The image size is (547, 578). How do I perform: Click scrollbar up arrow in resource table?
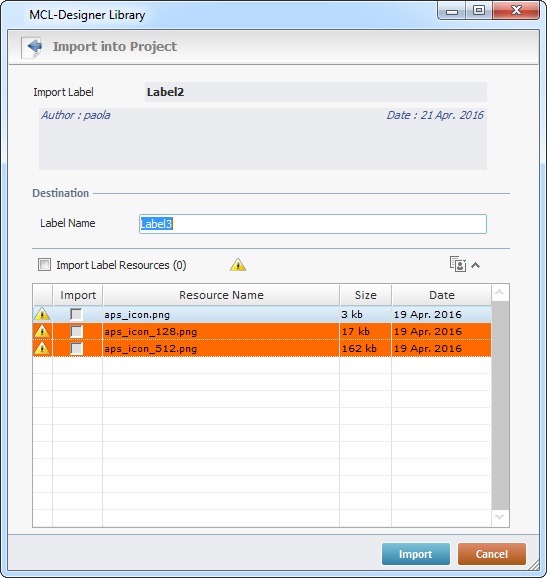pyautogui.click(x=500, y=293)
